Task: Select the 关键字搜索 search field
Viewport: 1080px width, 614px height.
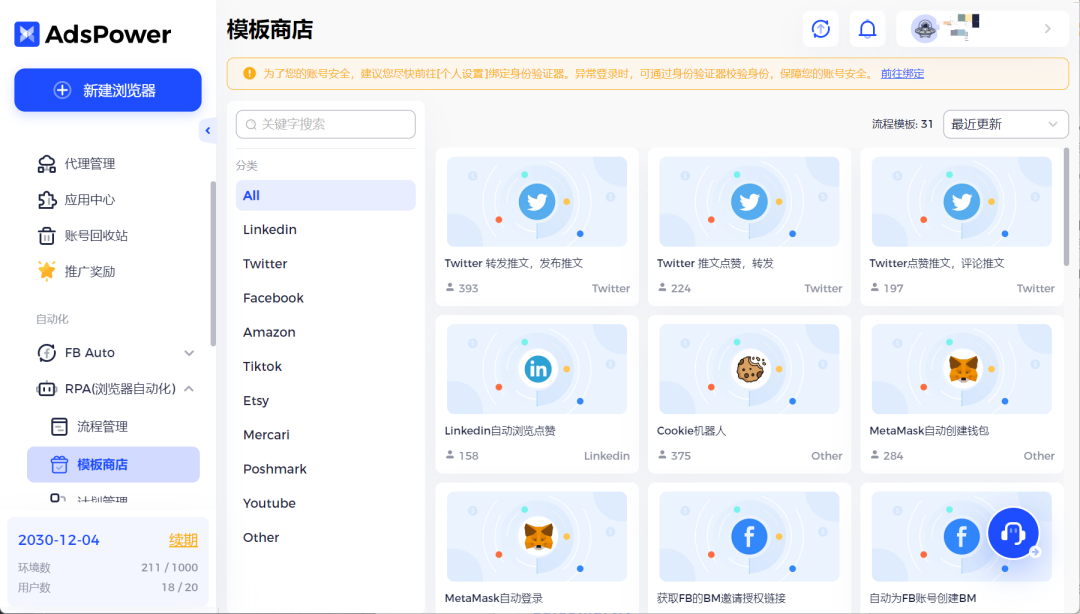Action: [325, 124]
